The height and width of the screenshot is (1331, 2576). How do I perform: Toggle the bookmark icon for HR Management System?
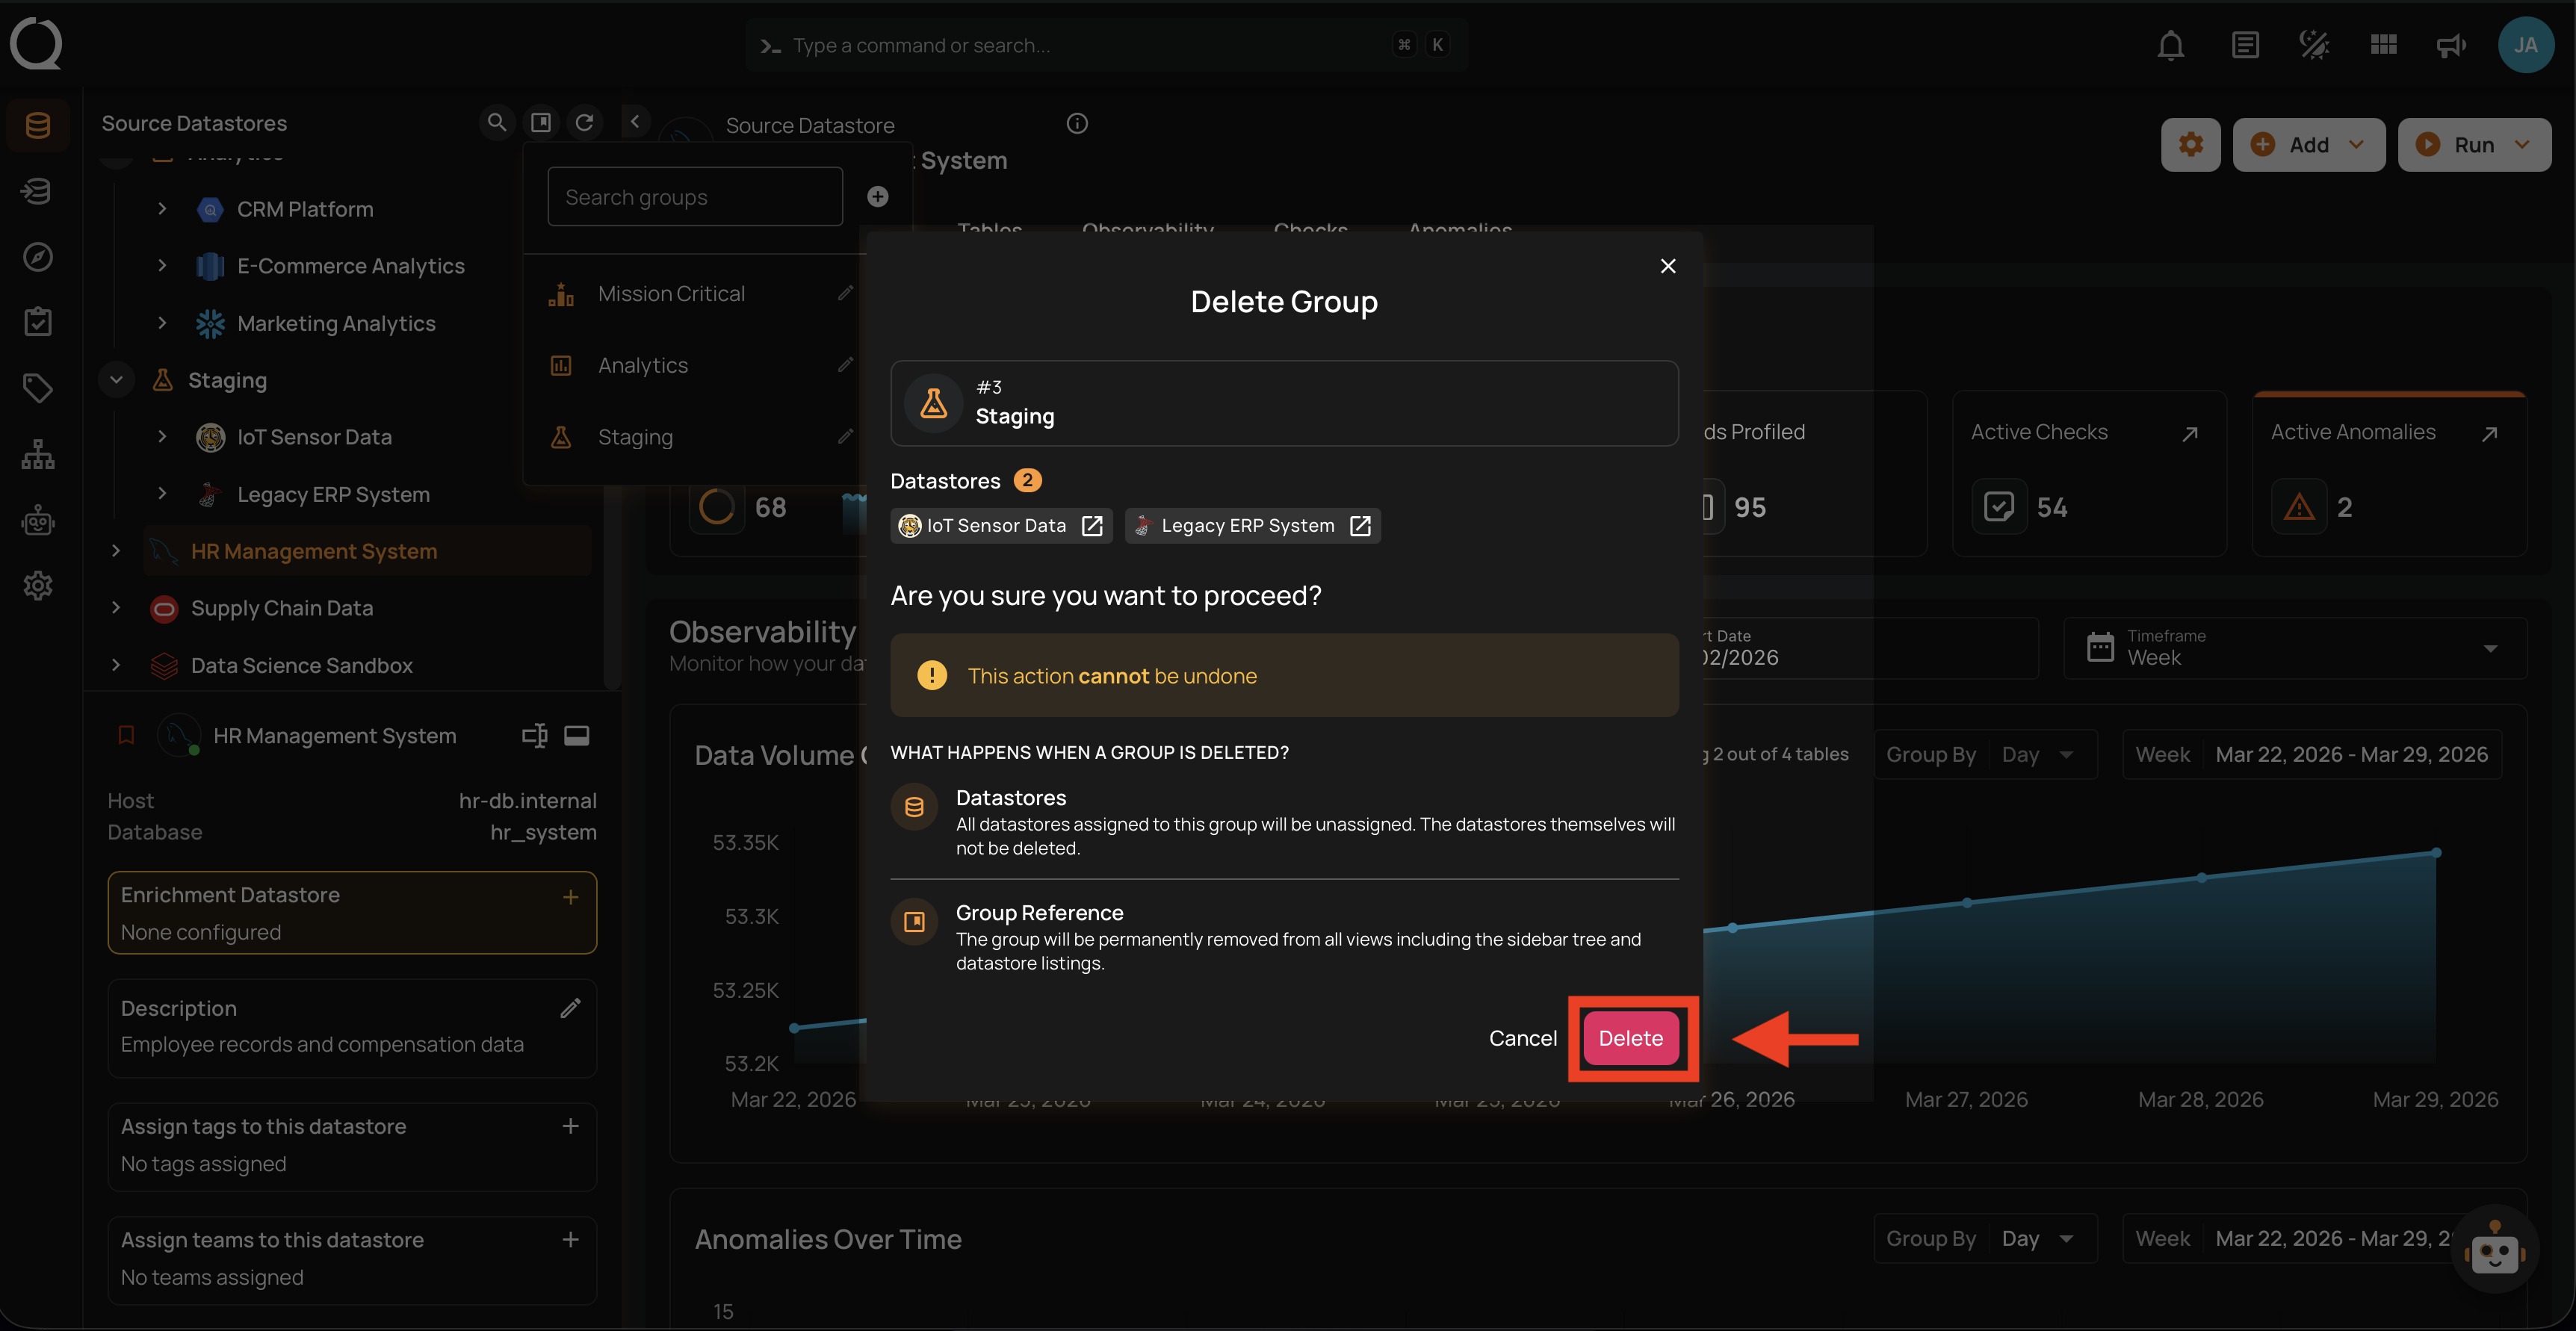[x=126, y=736]
